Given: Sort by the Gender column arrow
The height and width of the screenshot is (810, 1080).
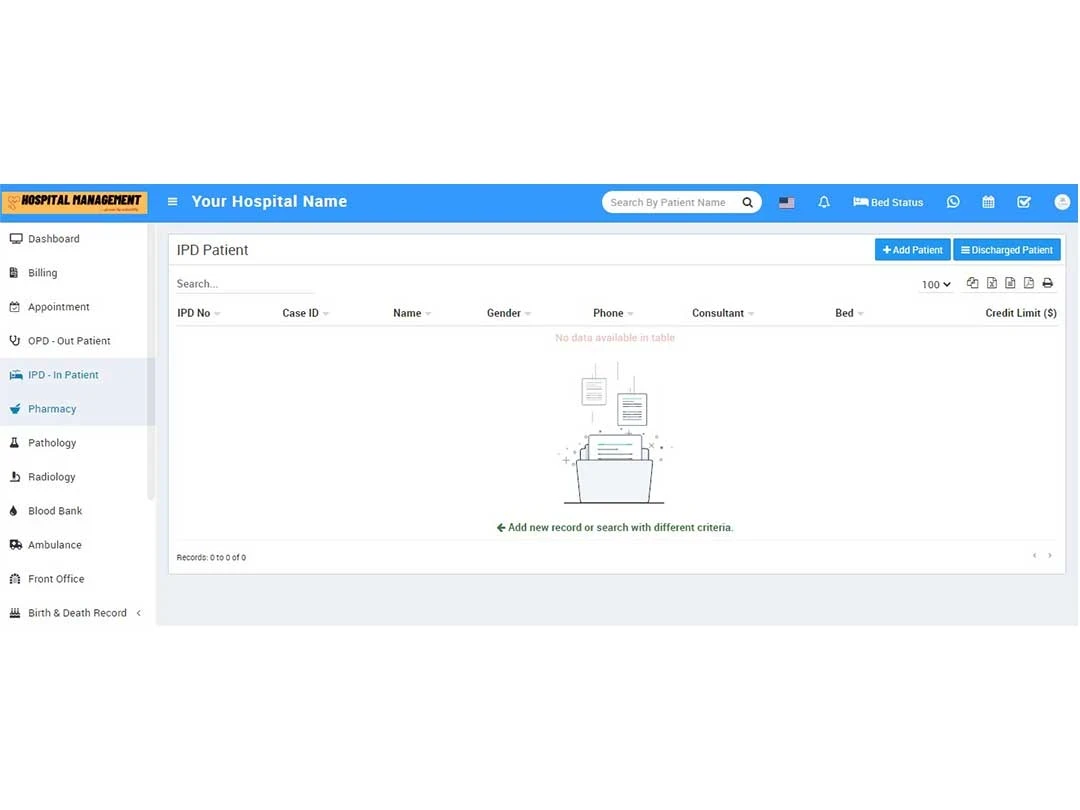Looking at the screenshot, I should [527, 313].
